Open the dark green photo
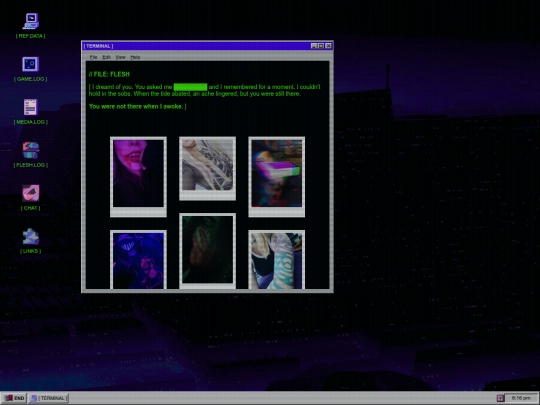The width and height of the screenshot is (540, 405). pyautogui.click(x=207, y=251)
